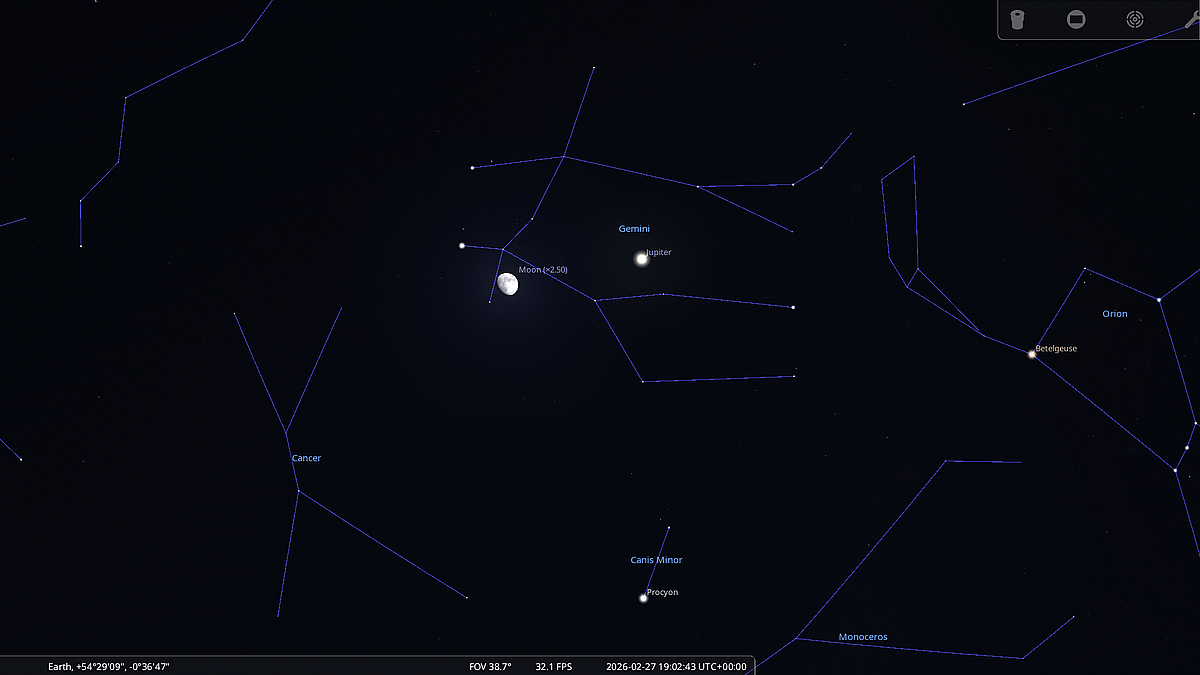1200x675 pixels.
Task: Select the small star above Canis Minor label
Action: click(668, 527)
